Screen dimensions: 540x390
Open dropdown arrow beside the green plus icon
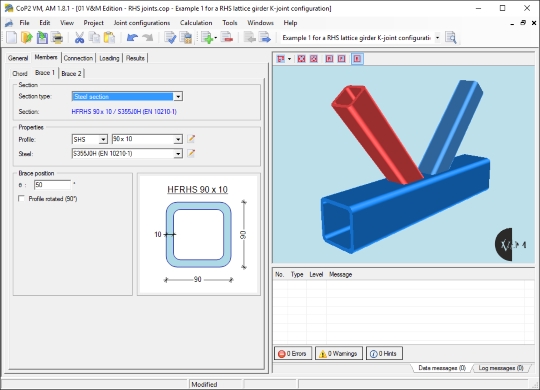(x=216, y=38)
